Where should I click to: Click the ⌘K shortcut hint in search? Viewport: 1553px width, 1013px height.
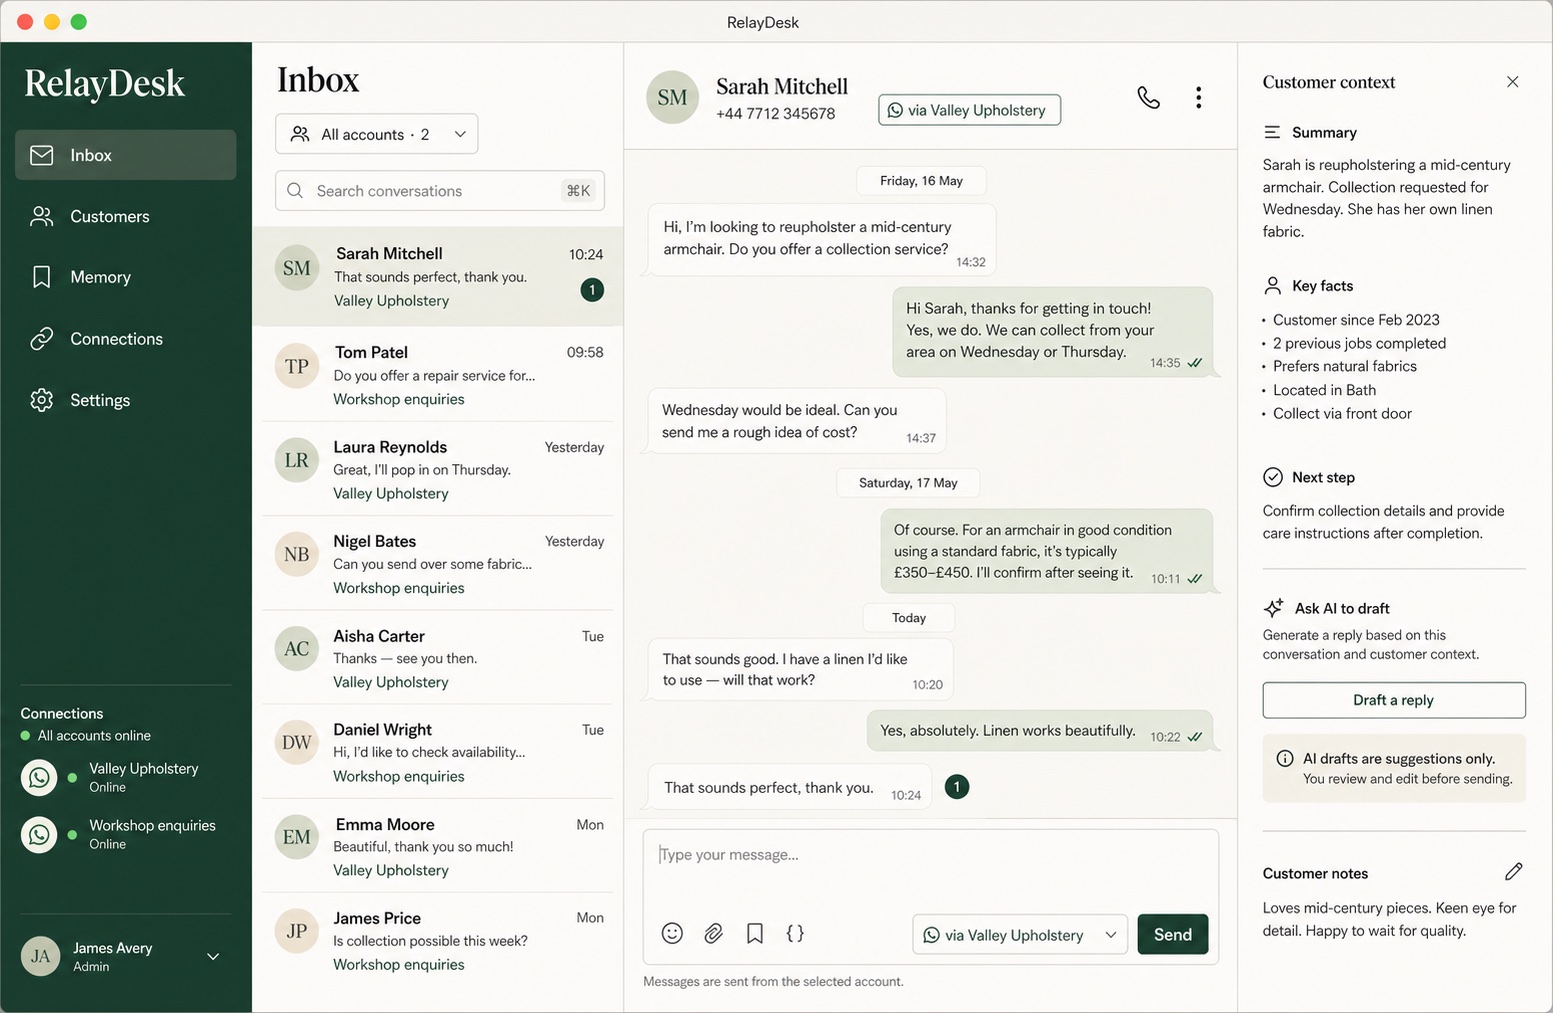pyautogui.click(x=578, y=190)
